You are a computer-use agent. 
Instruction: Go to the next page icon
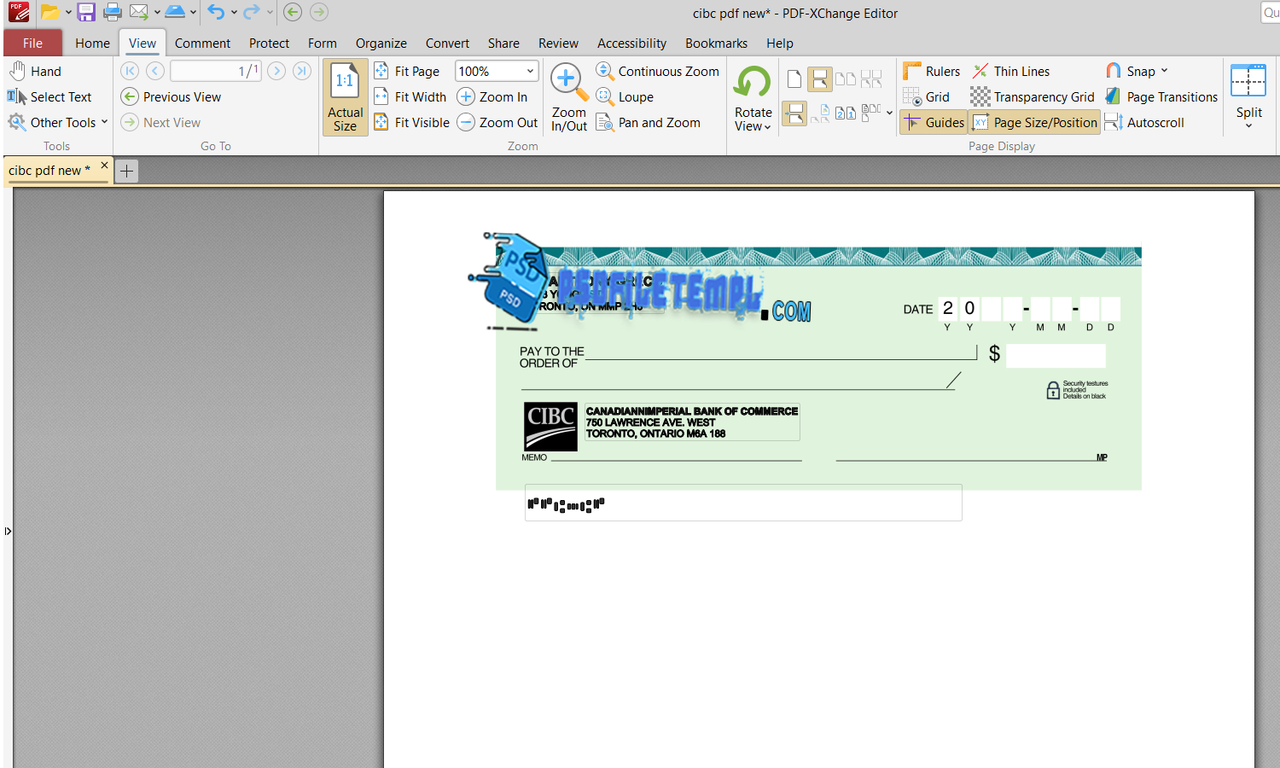(x=276, y=71)
